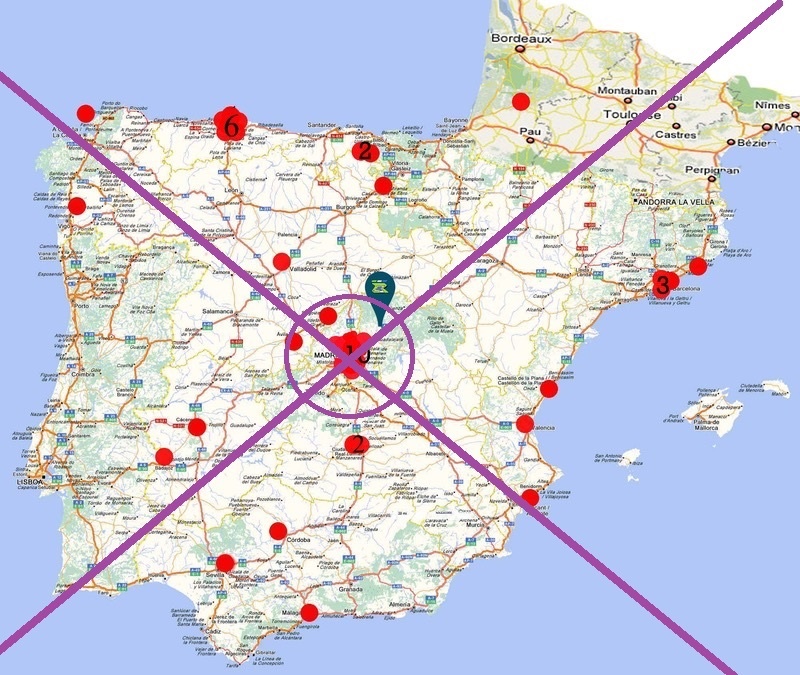This screenshot has width=800, height=675.
Task: Click the Toulouse city label
Action: click(x=632, y=114)
